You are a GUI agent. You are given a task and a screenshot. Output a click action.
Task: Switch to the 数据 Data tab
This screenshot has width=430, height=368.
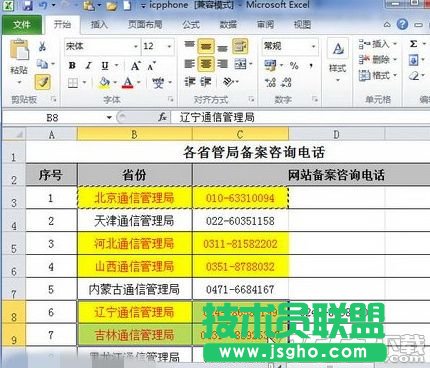click(x=228, y=24)
